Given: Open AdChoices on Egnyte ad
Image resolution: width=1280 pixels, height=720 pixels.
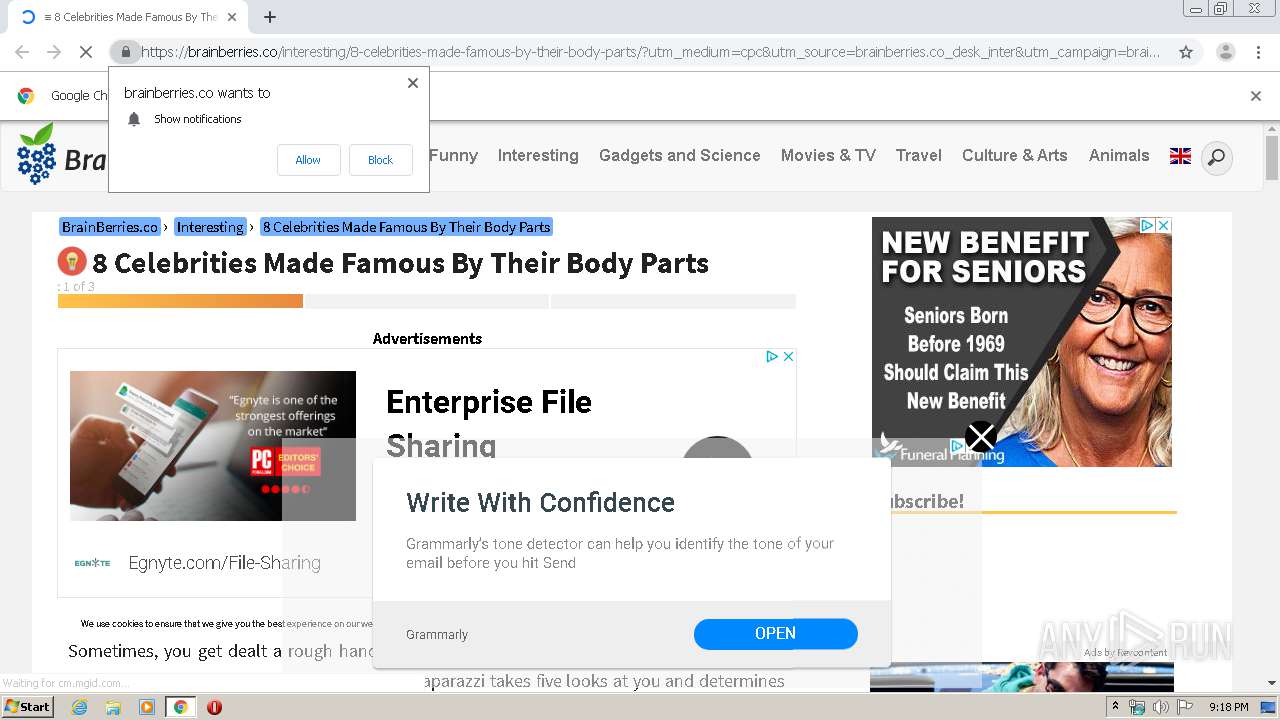Looking at the screenshot, I should tap(772, 356).
